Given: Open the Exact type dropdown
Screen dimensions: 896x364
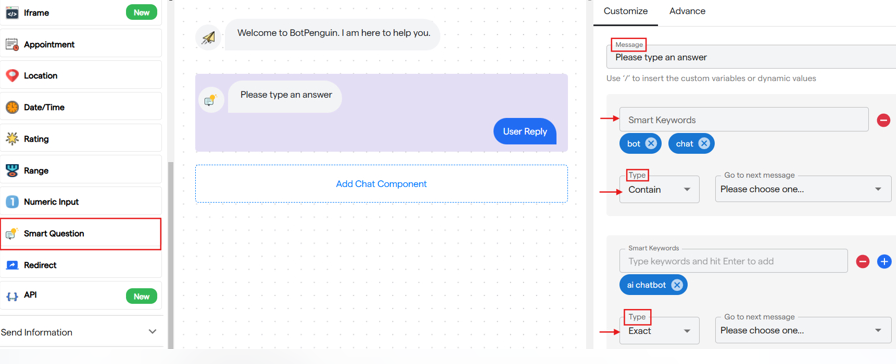Looking at the screenshot, I should [x=659, y=330].
